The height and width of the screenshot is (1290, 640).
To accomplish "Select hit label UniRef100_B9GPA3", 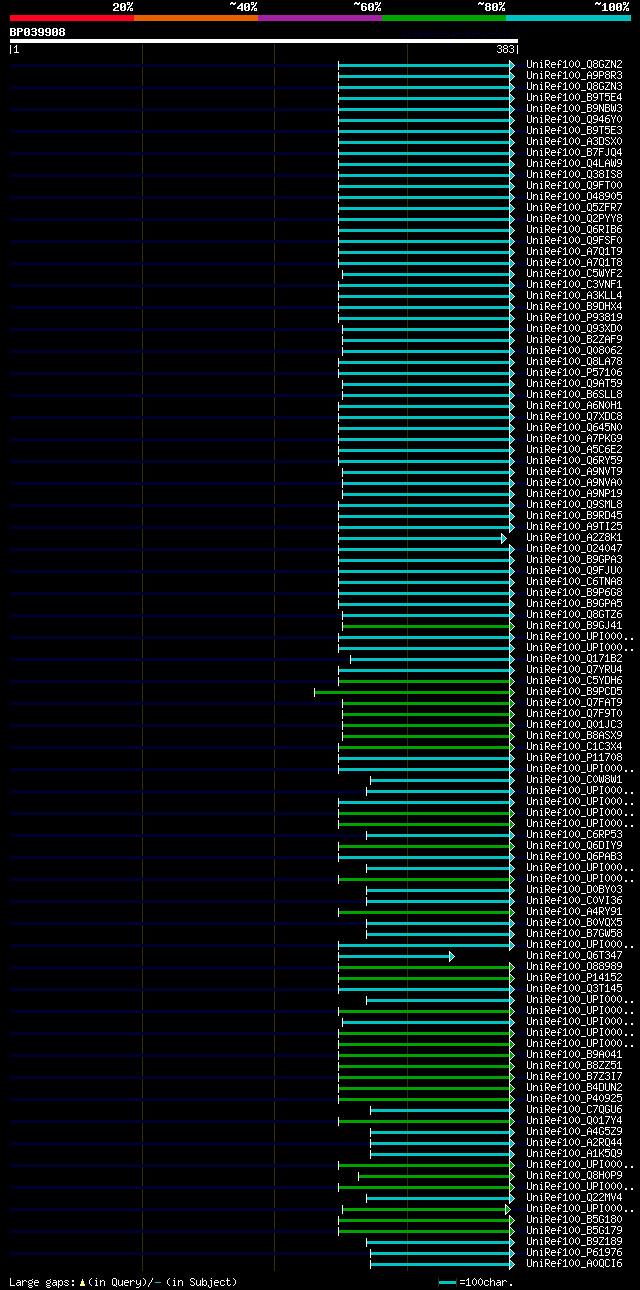I will [x=574, y=559].
